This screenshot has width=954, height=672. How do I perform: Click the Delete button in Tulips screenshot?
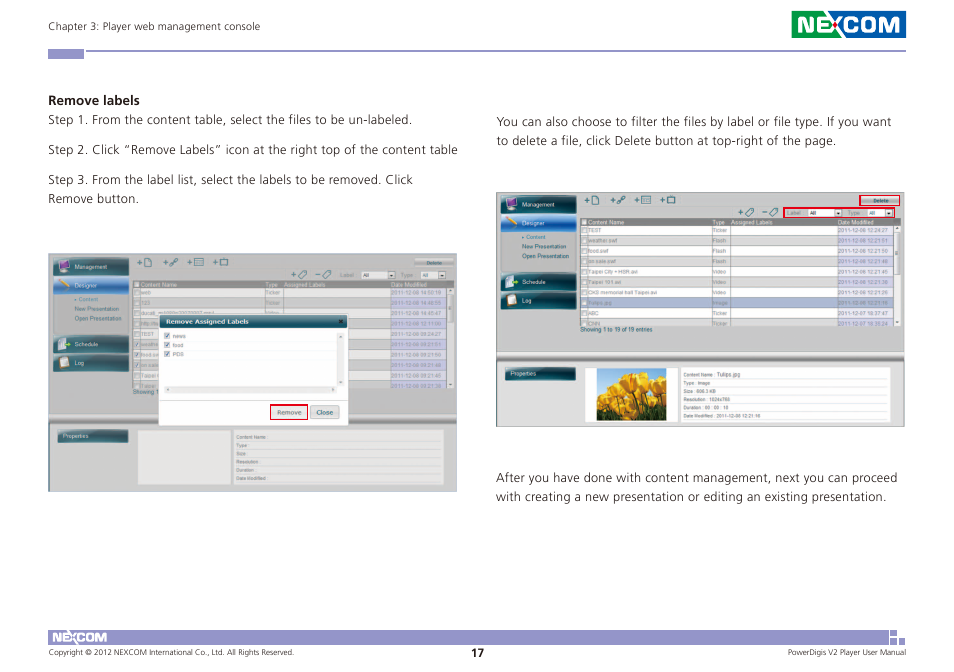[880, 200]
